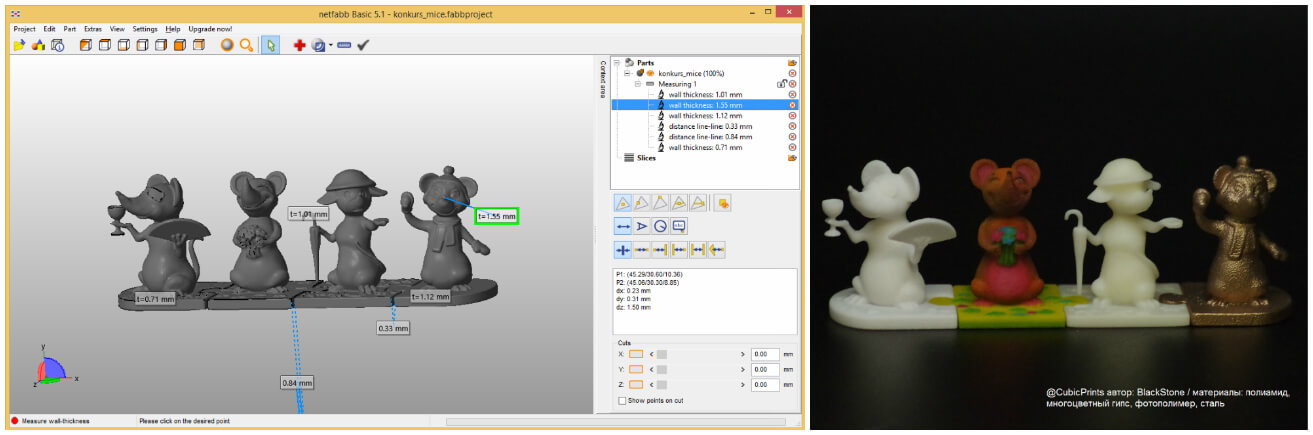Delete konkurs_mice part with red X
Screen dimensions: 1313x435
792,73
